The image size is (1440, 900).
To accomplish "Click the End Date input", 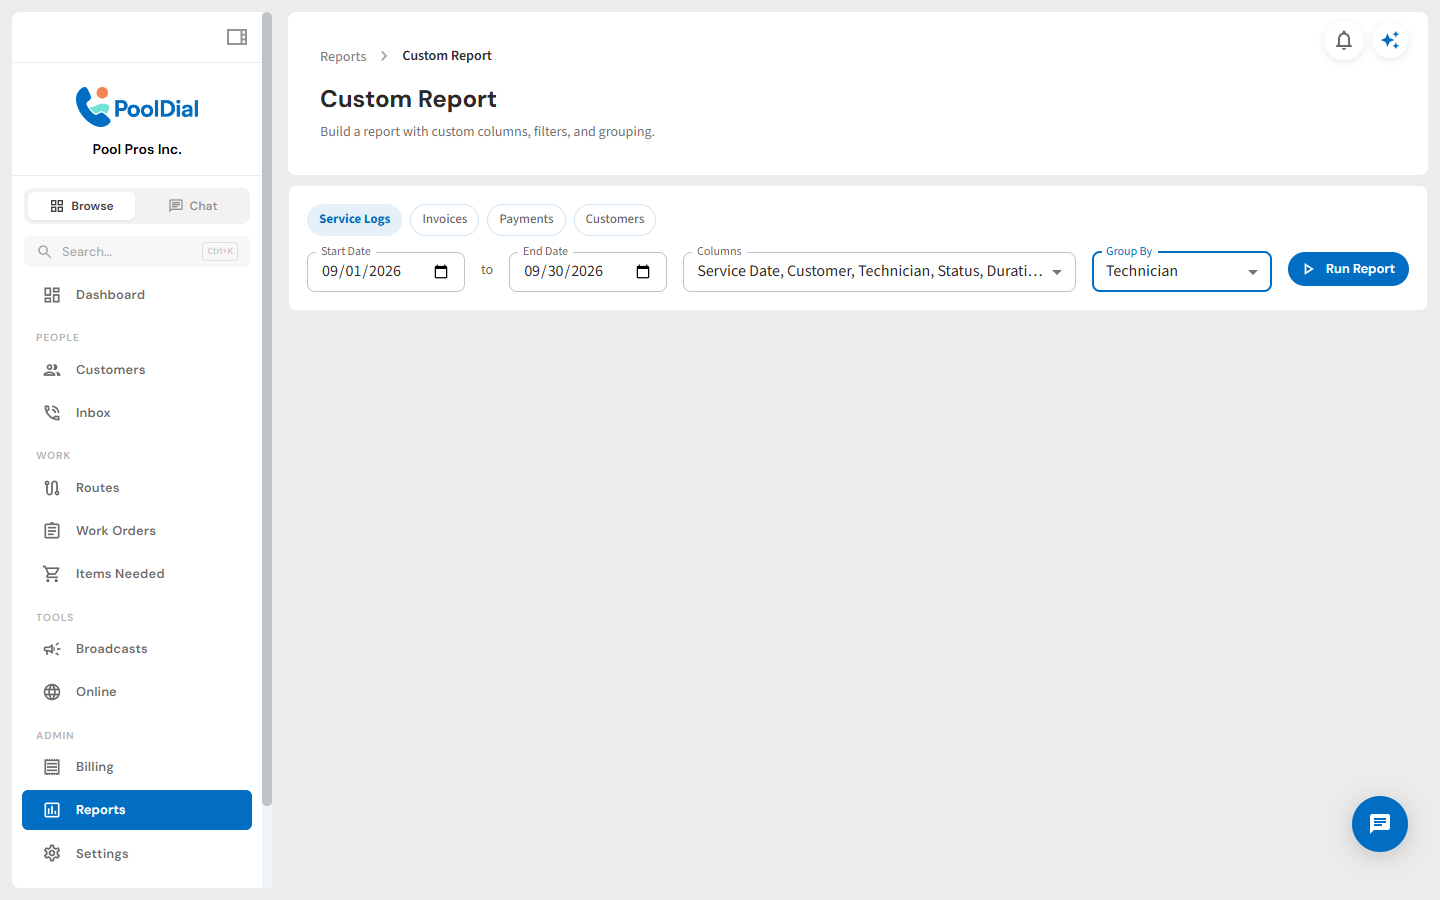I will [588, 272].
